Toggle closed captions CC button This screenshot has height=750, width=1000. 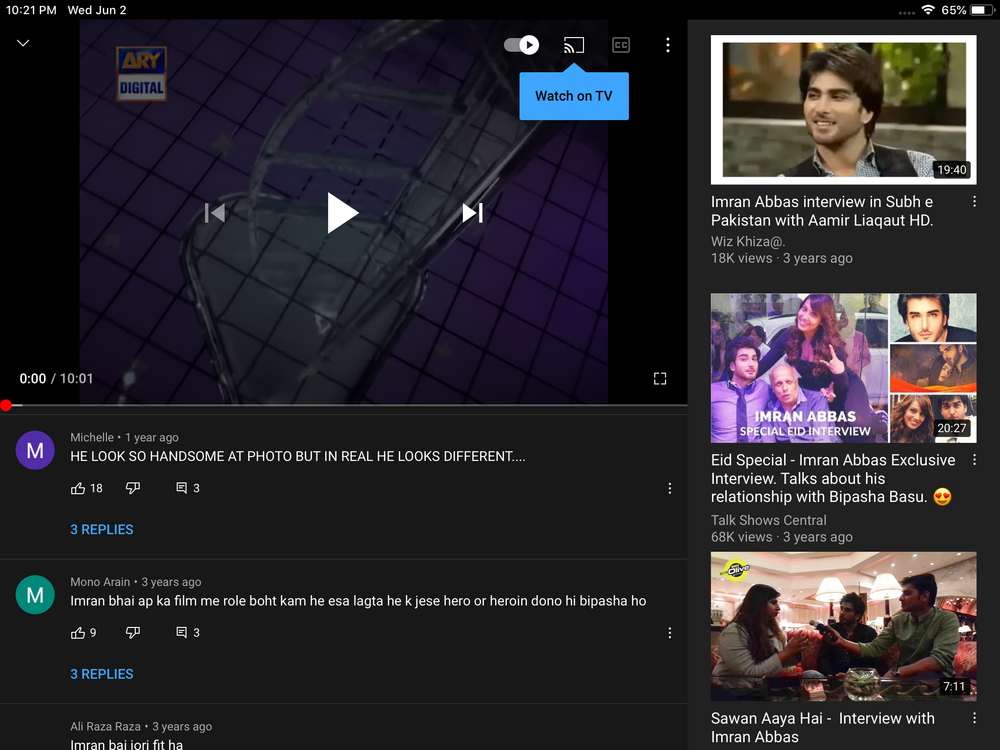[621, 45]
